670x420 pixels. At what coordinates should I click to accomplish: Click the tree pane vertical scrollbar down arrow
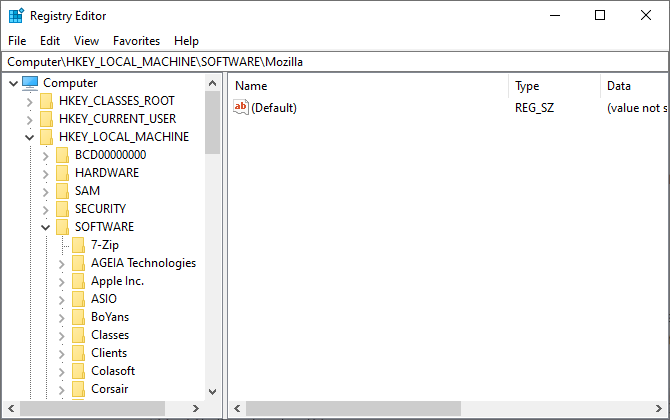(212, 392)
